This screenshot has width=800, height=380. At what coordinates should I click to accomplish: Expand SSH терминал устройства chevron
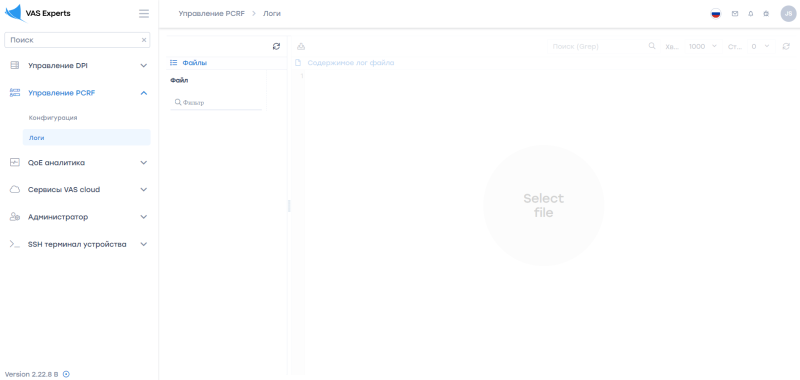pyautogui.click(x=144, y=244)
